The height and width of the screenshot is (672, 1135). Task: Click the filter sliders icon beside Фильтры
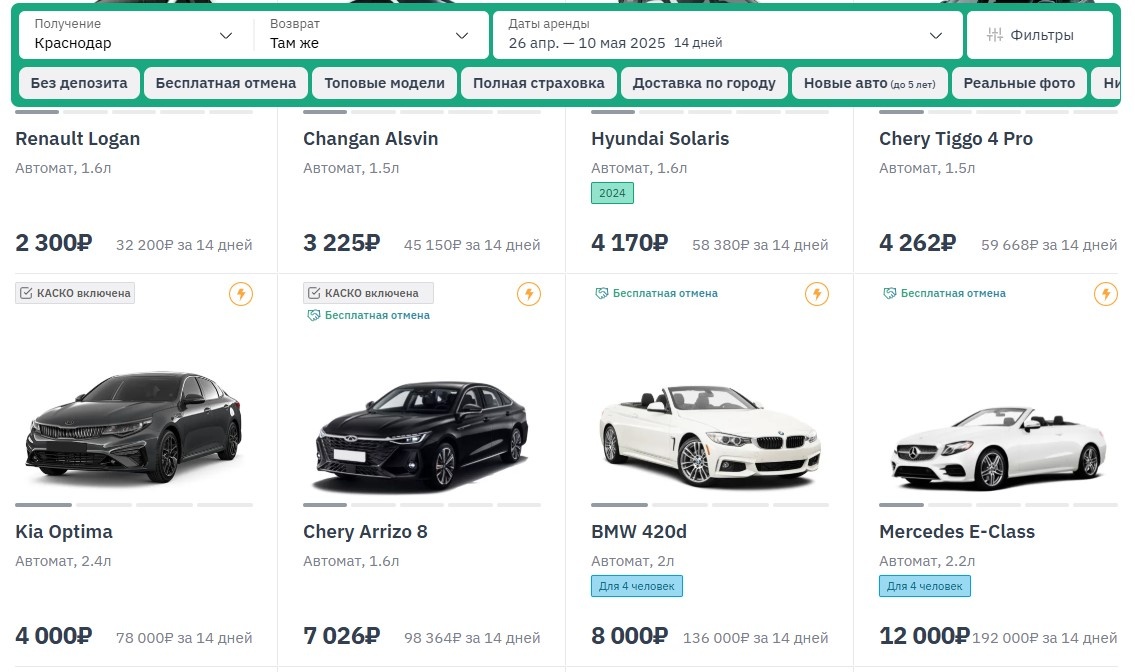(994, 35)
